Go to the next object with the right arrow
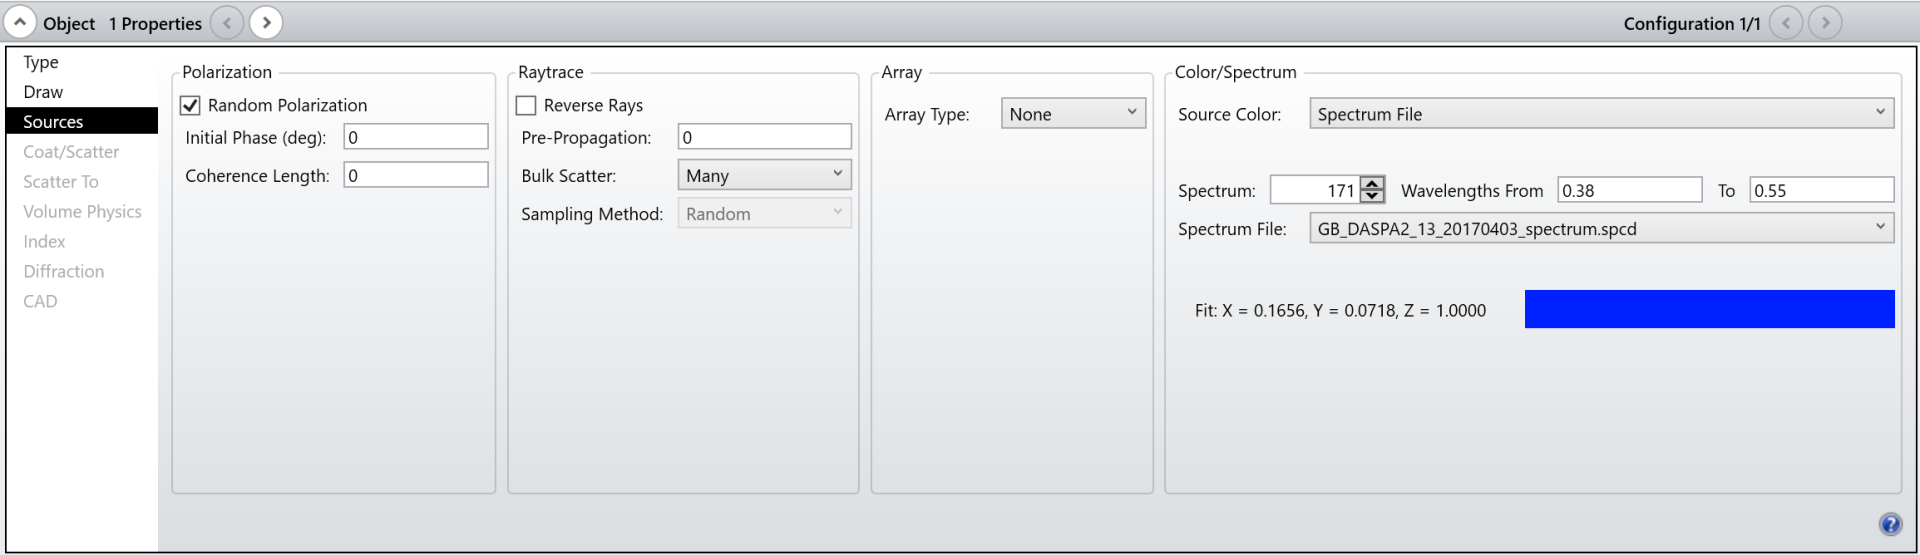 (x=266, y=22)
